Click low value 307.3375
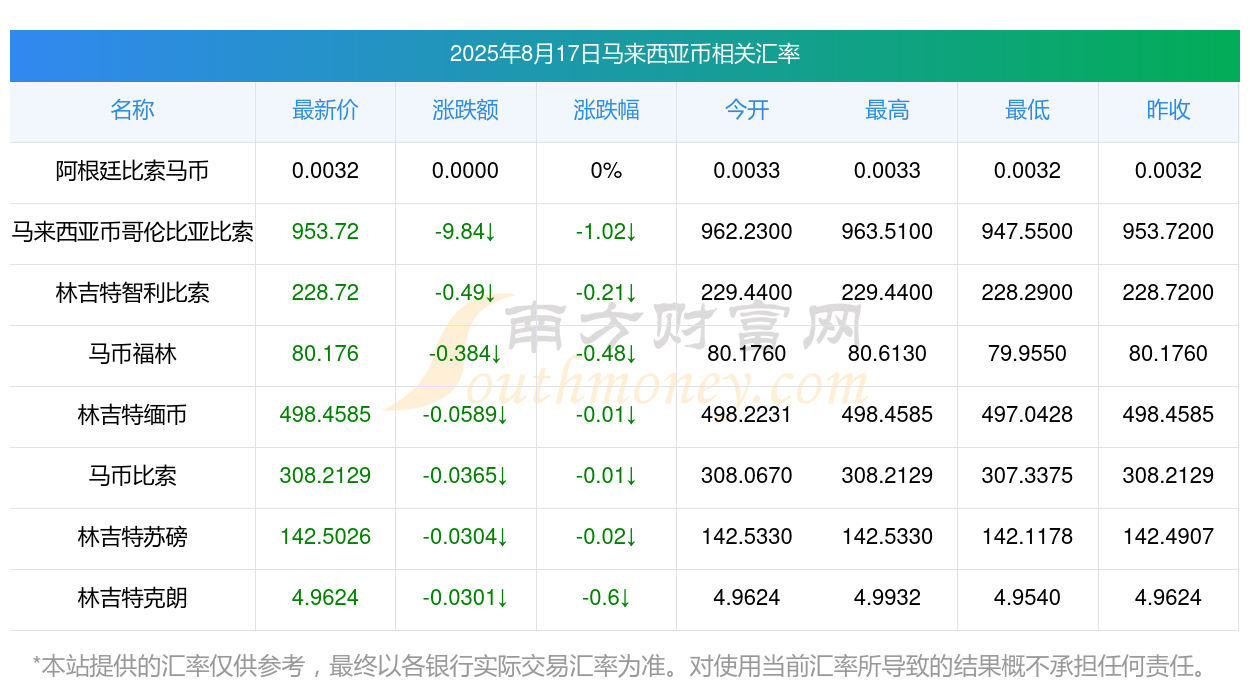 [1027, 476]
